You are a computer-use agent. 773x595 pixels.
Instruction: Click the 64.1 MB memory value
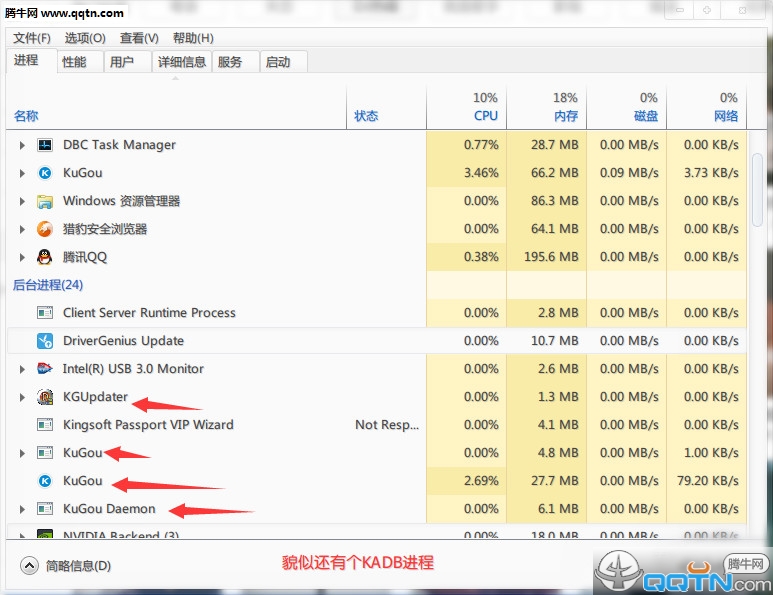pyautogui.click(x=555, y=229)
